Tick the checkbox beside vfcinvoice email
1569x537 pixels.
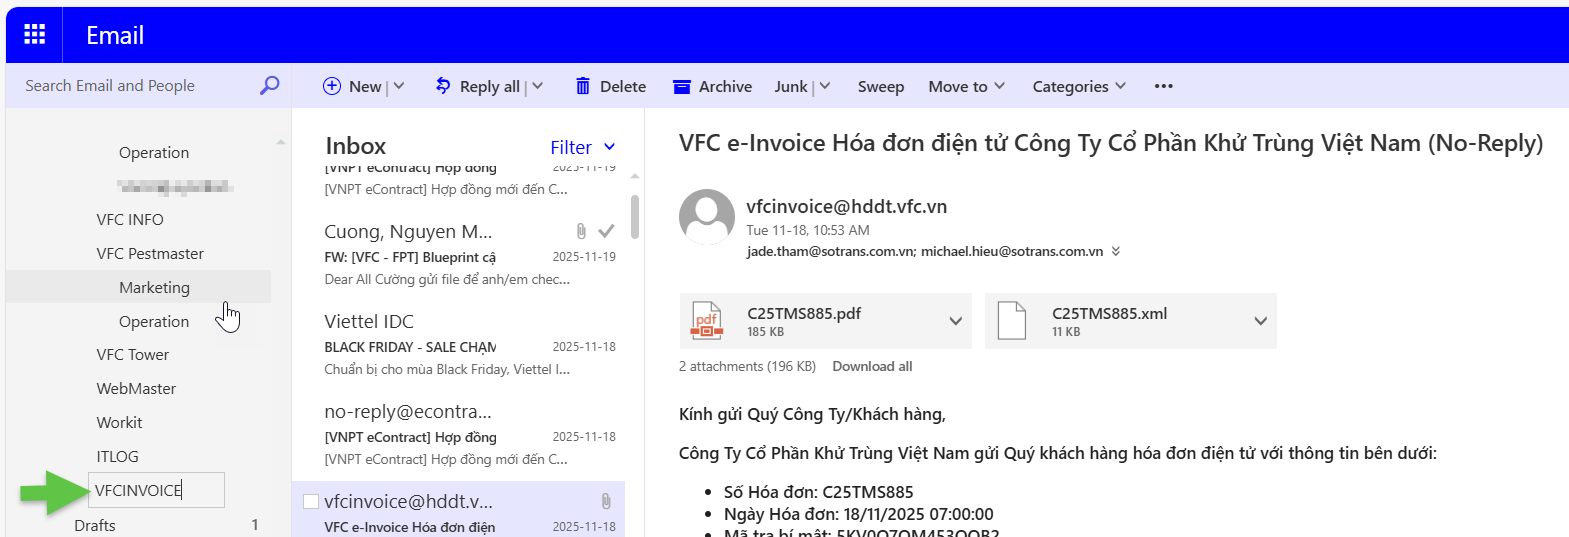(x=311, y=501)
